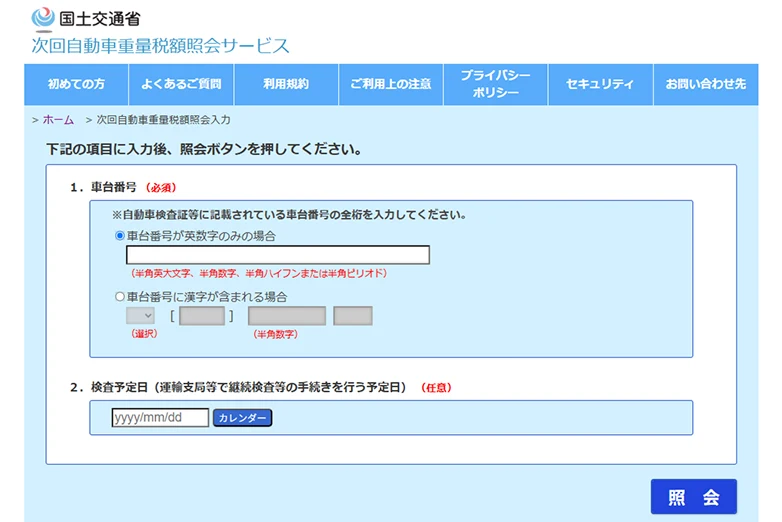Open the セキュリティ menu item
The height and width of the screenshot is (522, 782).
point(600,84)
